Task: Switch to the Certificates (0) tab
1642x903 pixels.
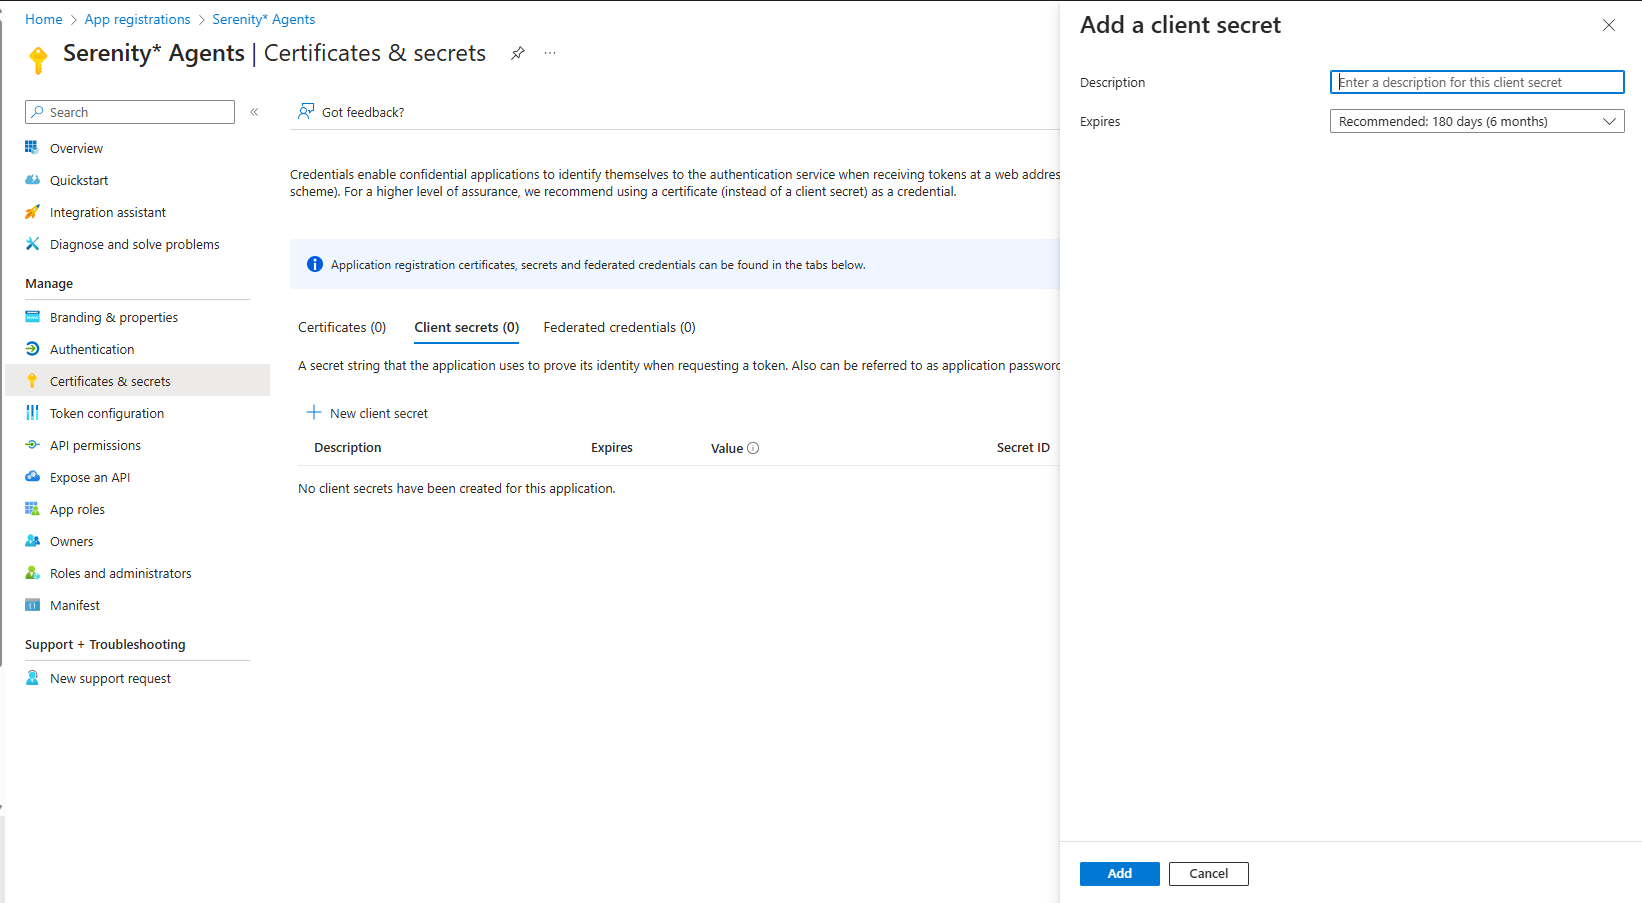Action: tap(342, 327)
